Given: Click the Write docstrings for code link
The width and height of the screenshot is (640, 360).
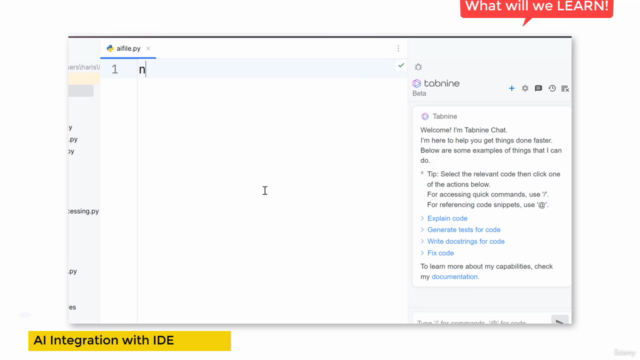Looking at the screenshot, I should (466, 241).
